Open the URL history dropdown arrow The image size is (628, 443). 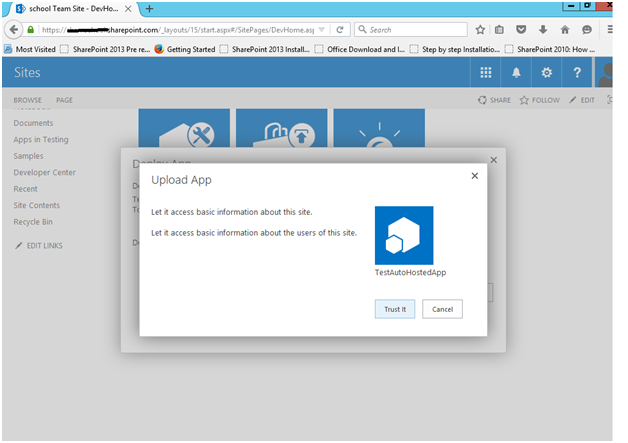[x=321, y=30]
